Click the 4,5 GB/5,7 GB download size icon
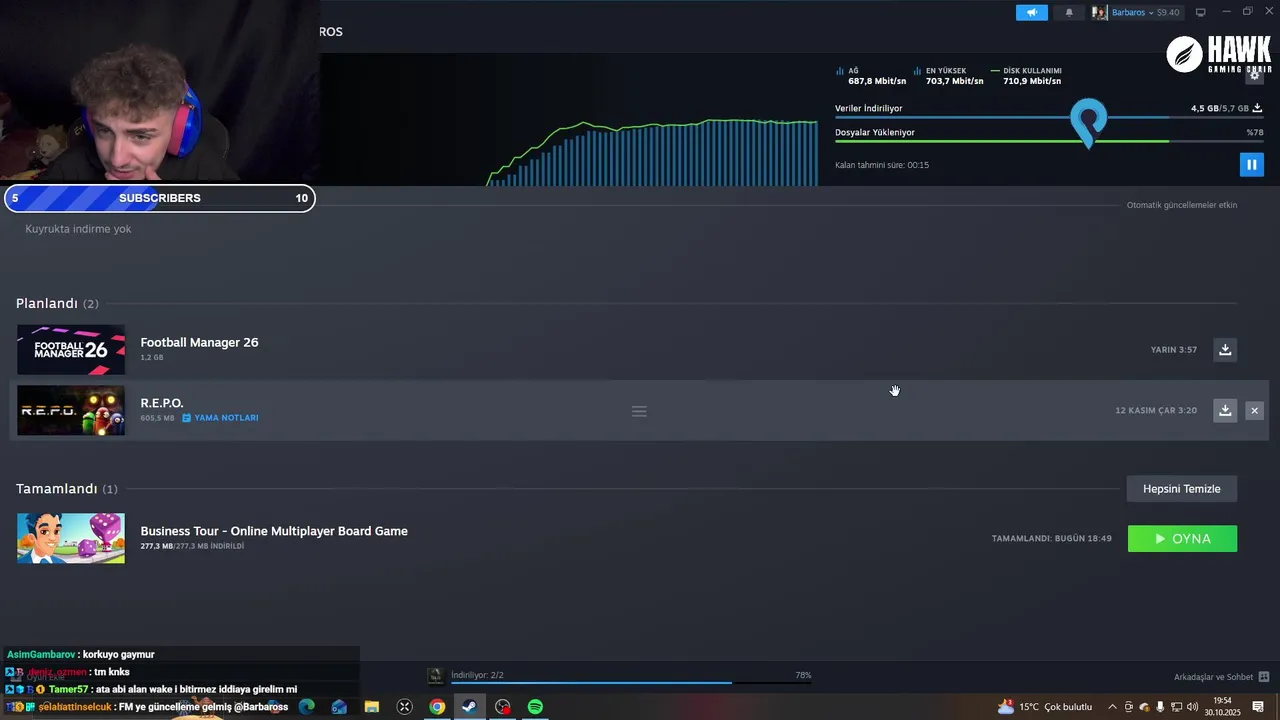Screen dimensions: 1280x720 coord(1257,108)
